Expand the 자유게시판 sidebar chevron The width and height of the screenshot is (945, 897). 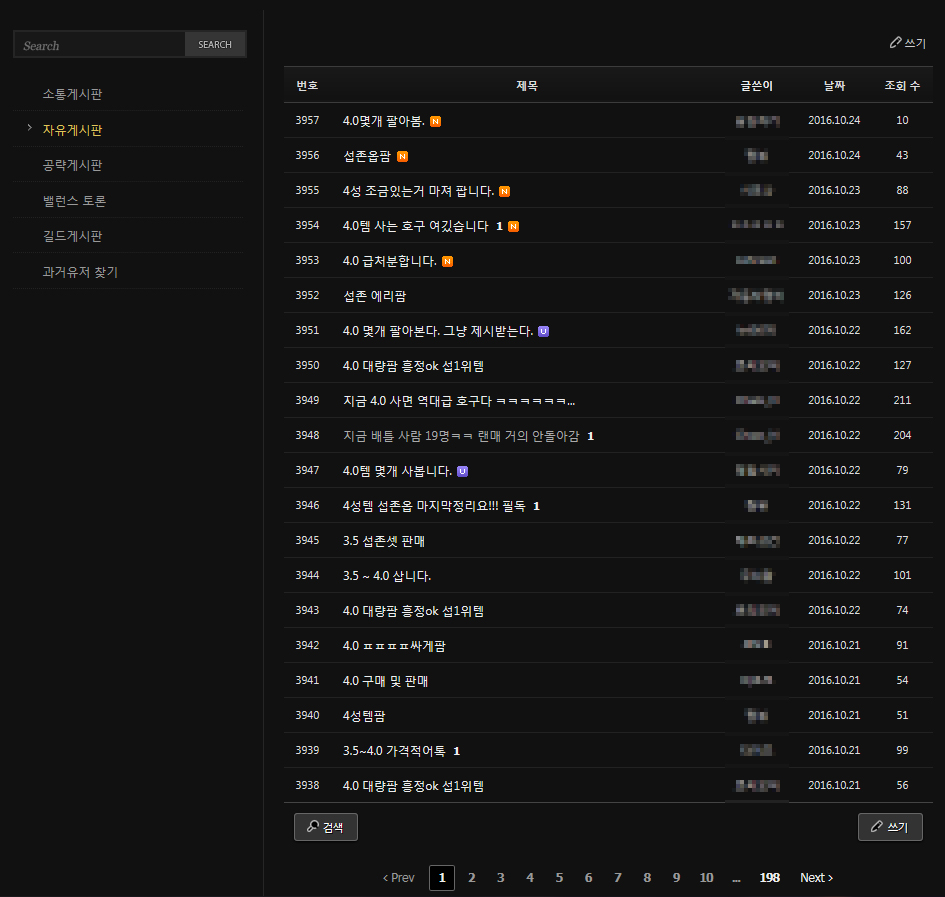point(30,129)
